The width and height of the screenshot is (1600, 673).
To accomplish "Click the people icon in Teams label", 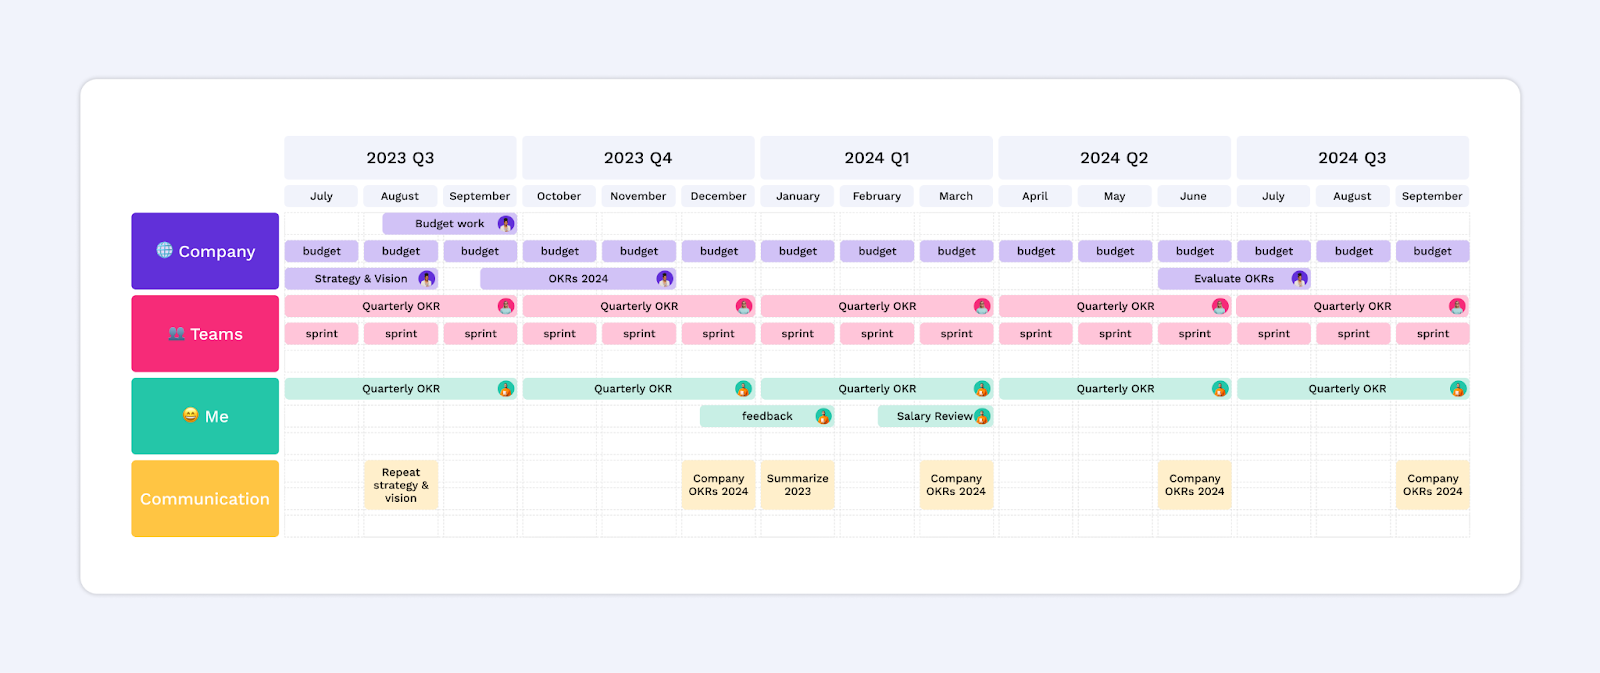I will point(177,334).
